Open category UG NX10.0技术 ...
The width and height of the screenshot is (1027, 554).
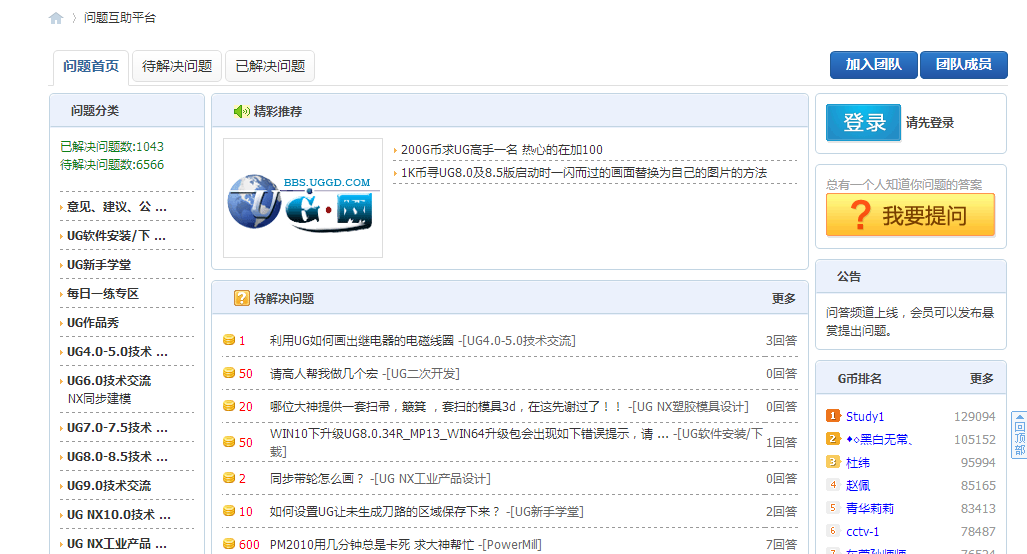[119, 515]
